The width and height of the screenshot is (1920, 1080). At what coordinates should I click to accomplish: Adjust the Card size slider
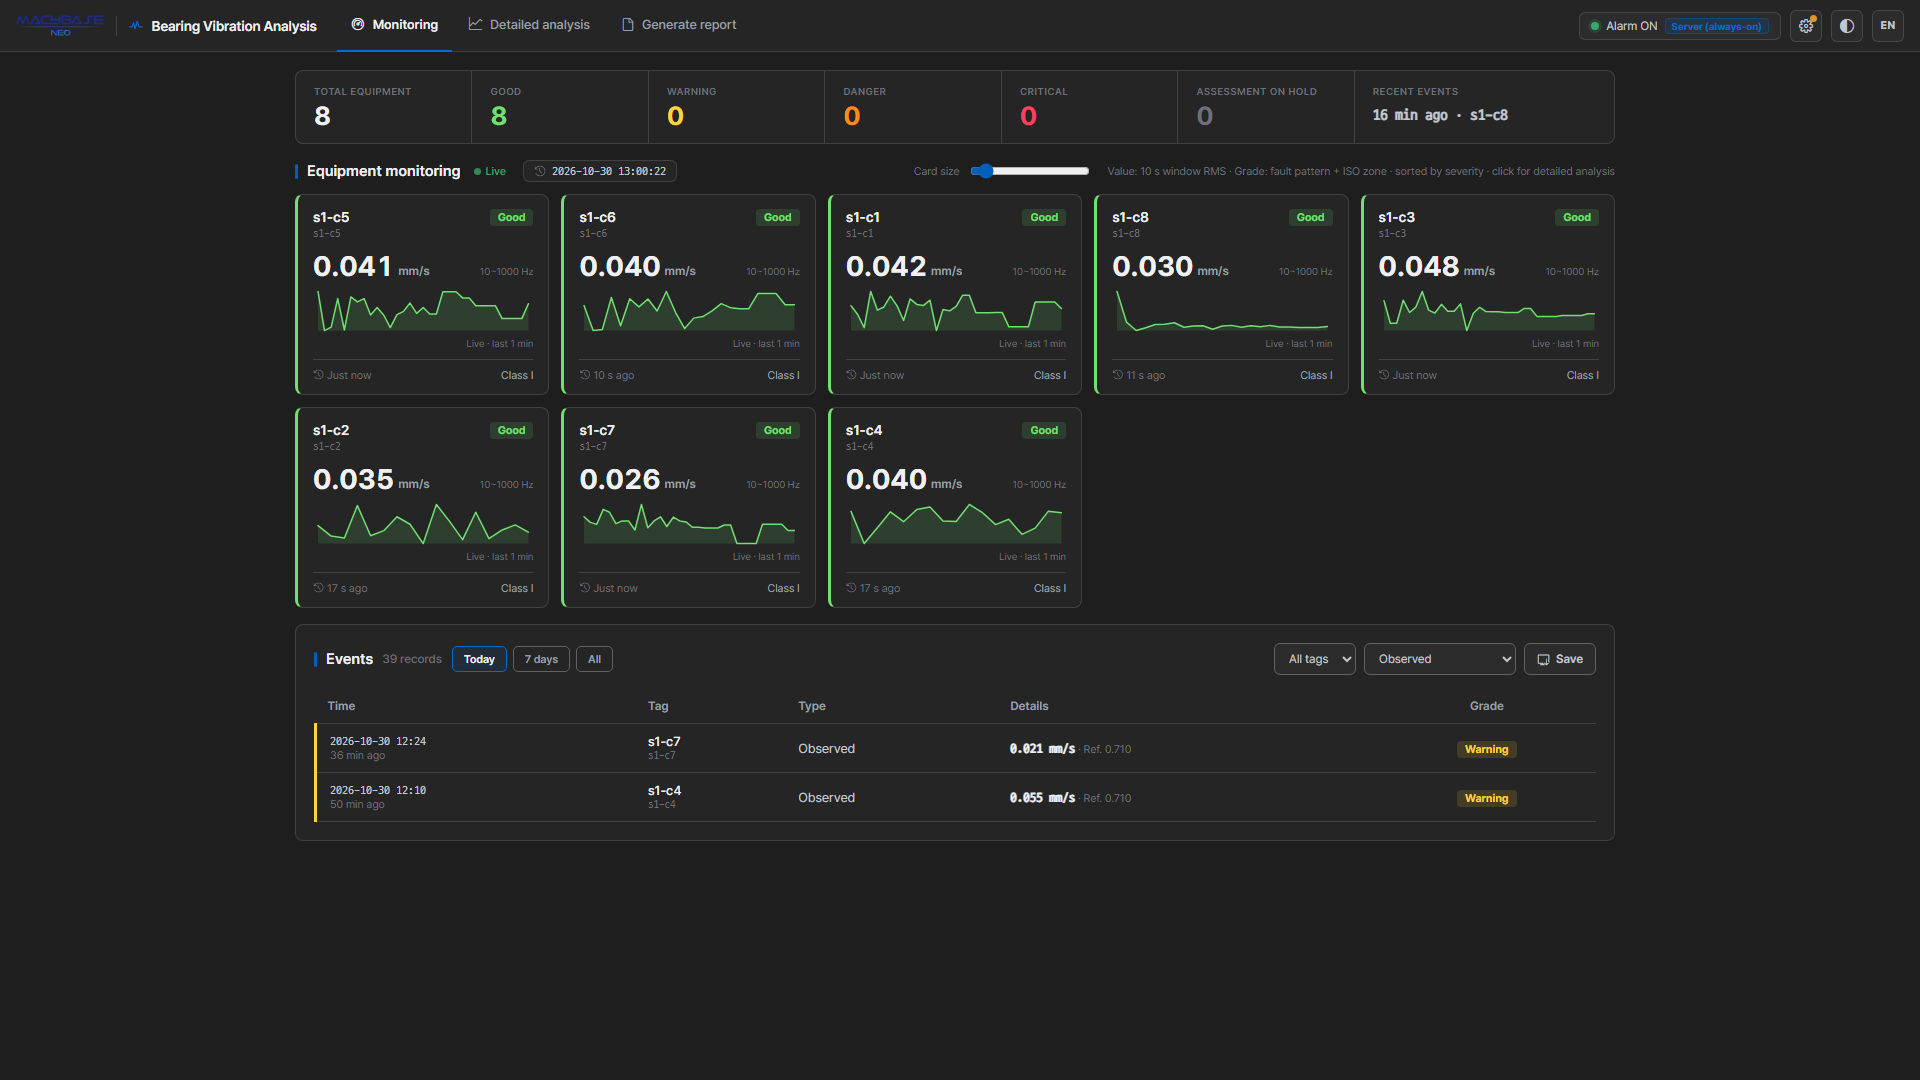click(x=1029, y=171)
